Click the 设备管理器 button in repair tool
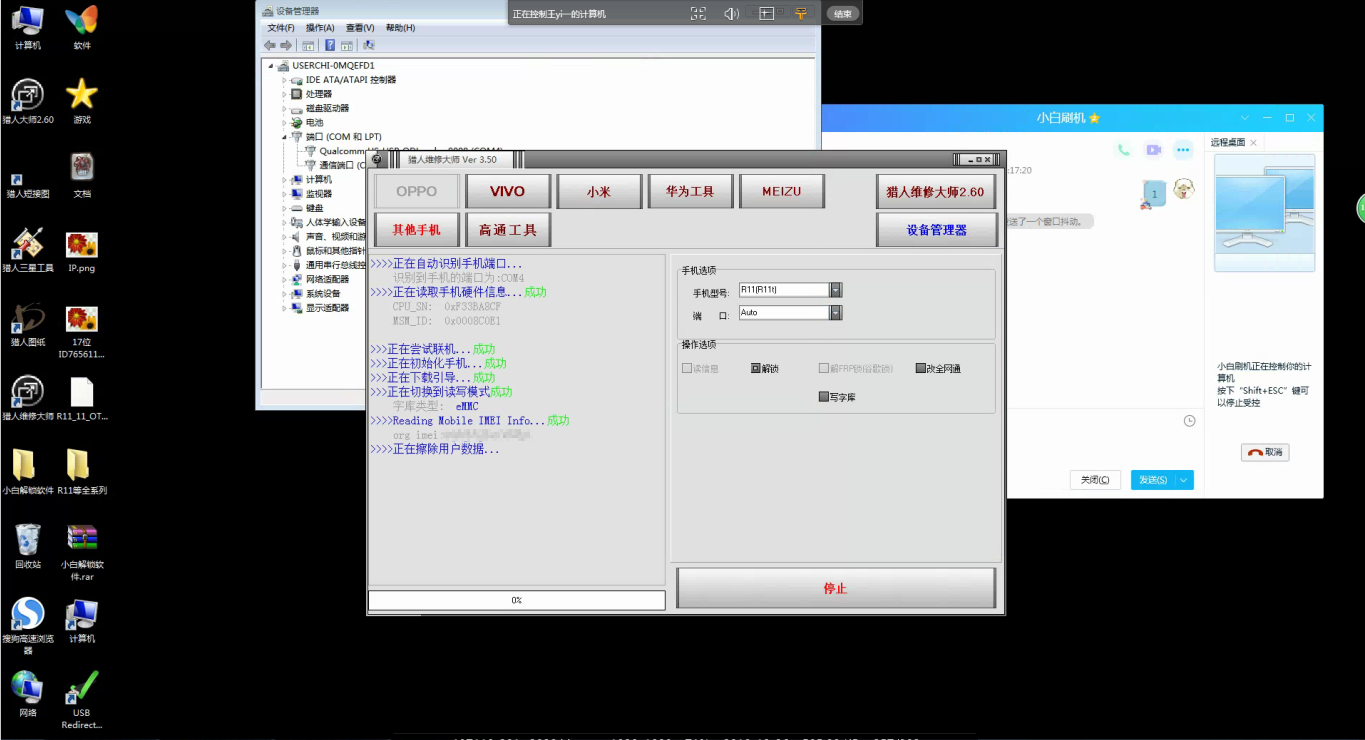The height and width of the screenshot is (740, 1365). coord(937,229)
